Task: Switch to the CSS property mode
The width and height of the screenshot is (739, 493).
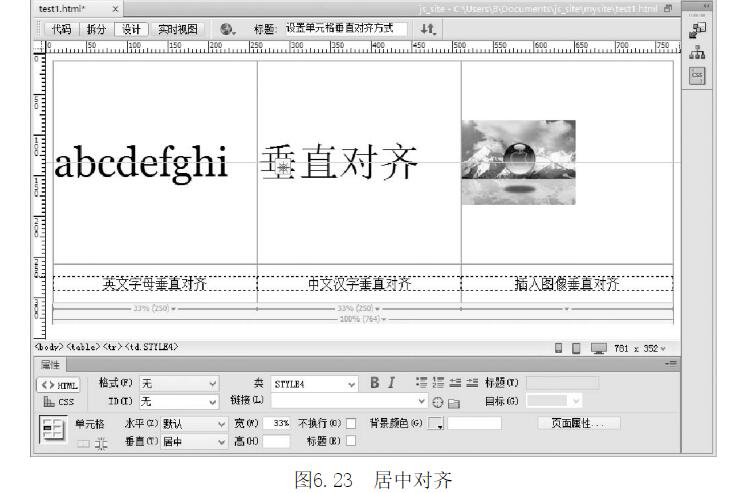Action: click(x=59, y=402)
